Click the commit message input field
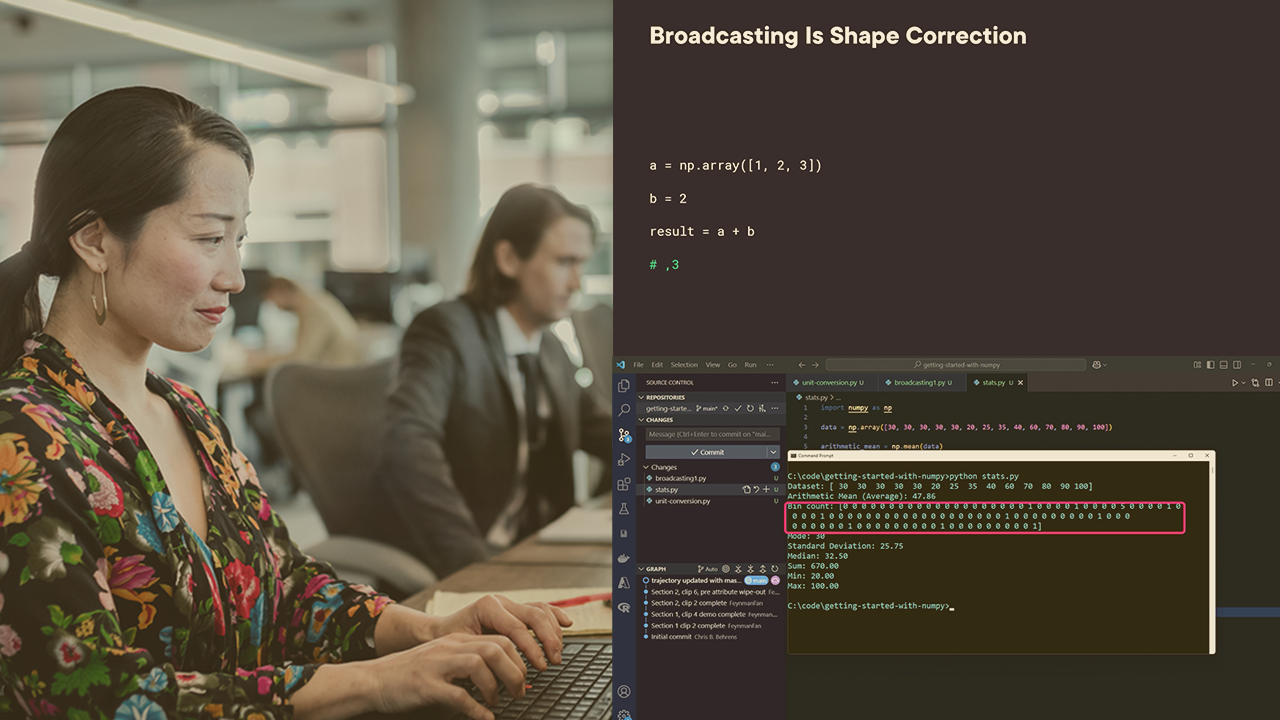 [x=712, y=434]
